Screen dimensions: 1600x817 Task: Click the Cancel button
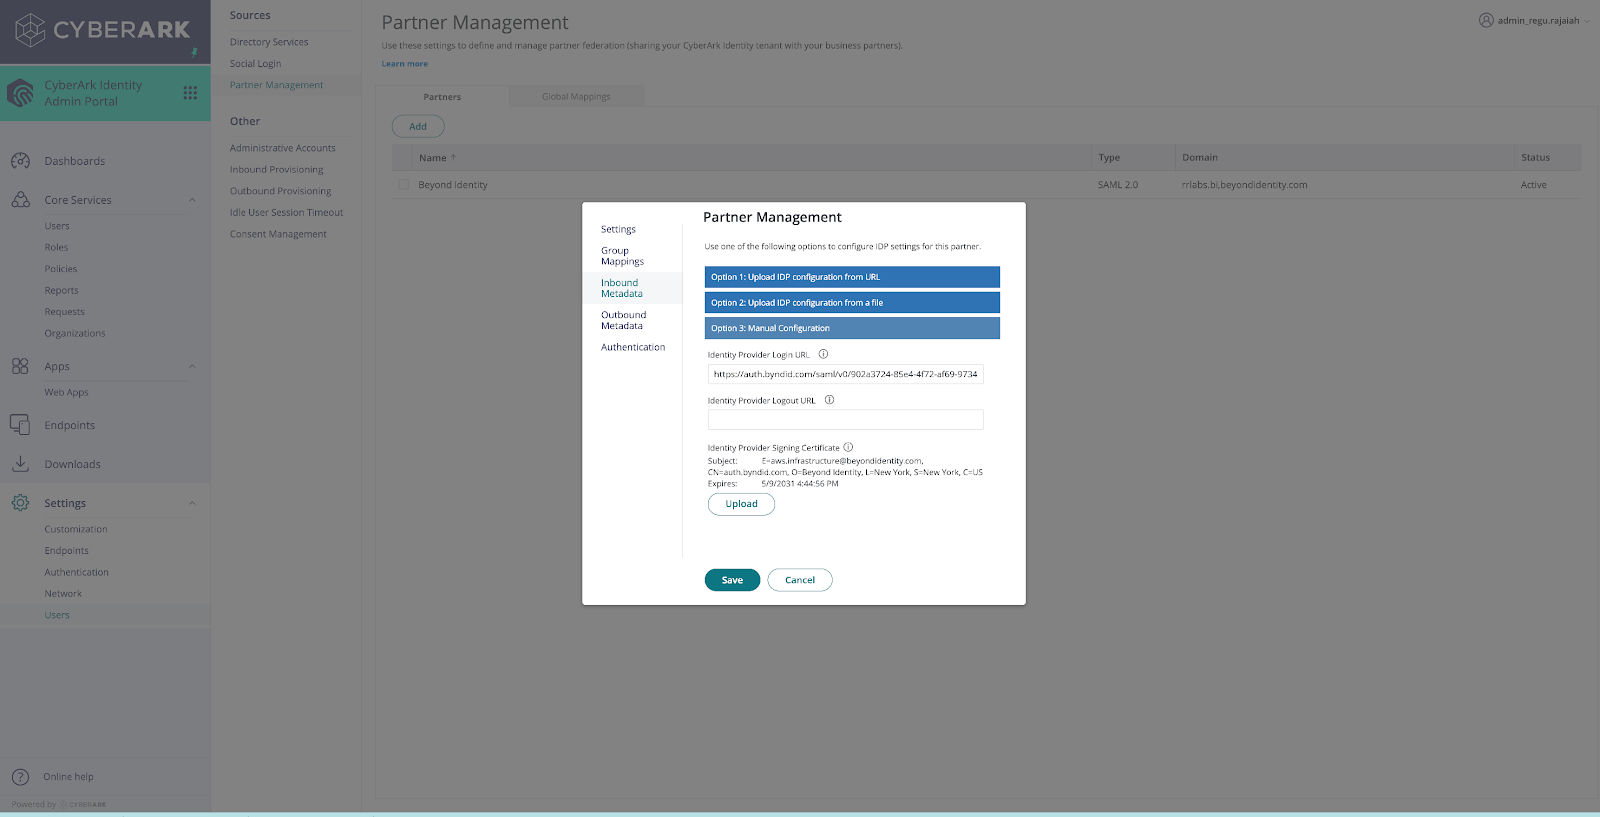[x=800, y=580]
